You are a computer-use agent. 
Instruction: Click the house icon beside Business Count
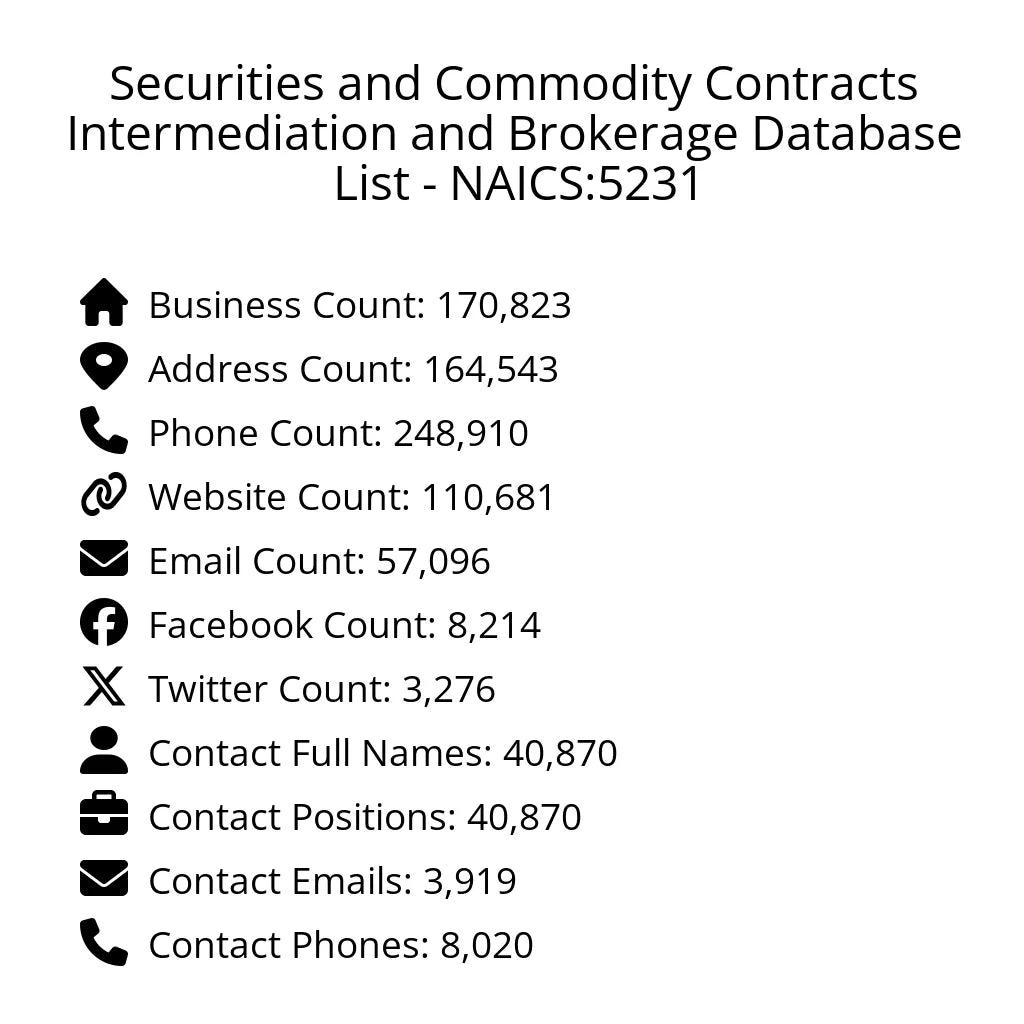click(x=104, y=303)
